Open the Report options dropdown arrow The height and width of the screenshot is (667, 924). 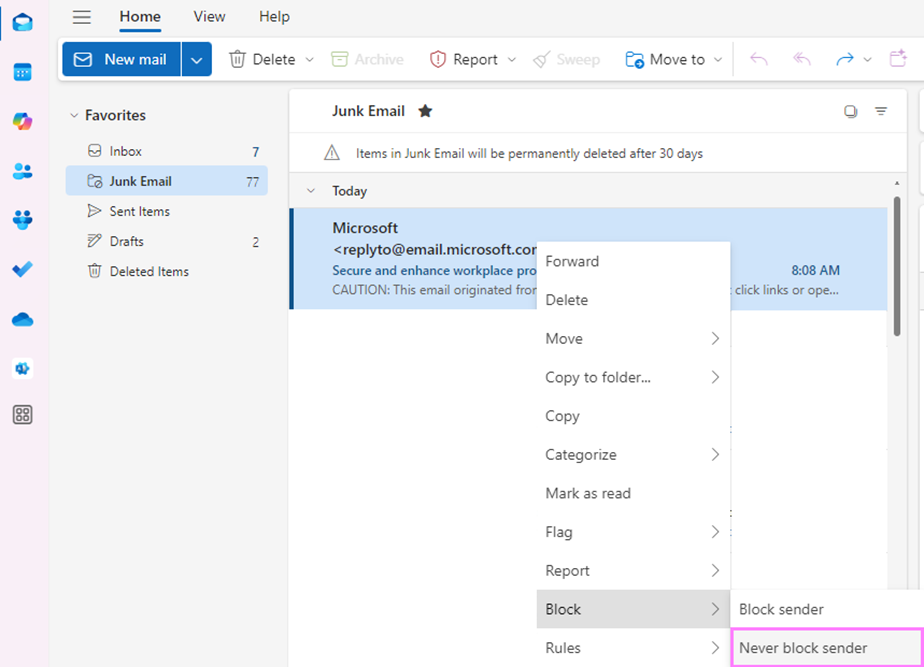[x=512, y=60]
